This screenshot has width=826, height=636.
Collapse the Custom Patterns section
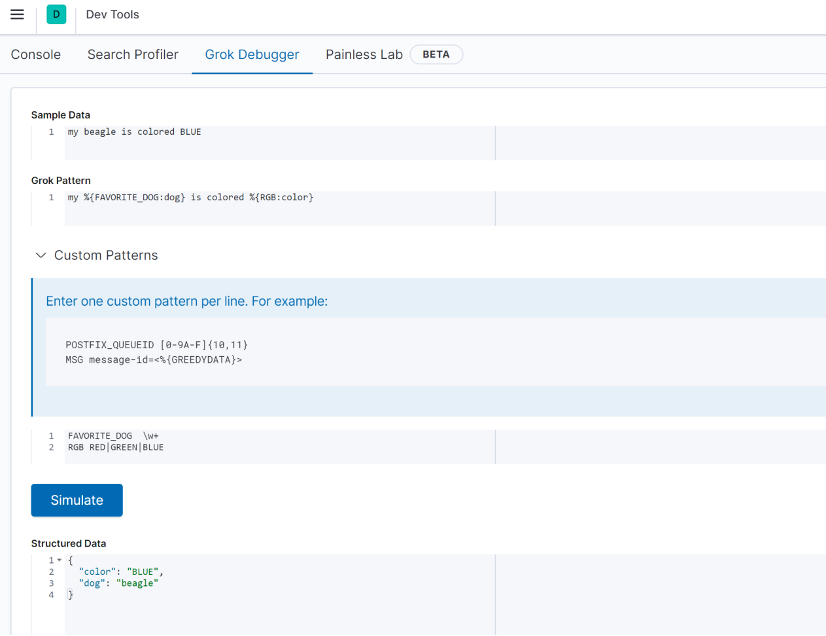click(41, 256)
